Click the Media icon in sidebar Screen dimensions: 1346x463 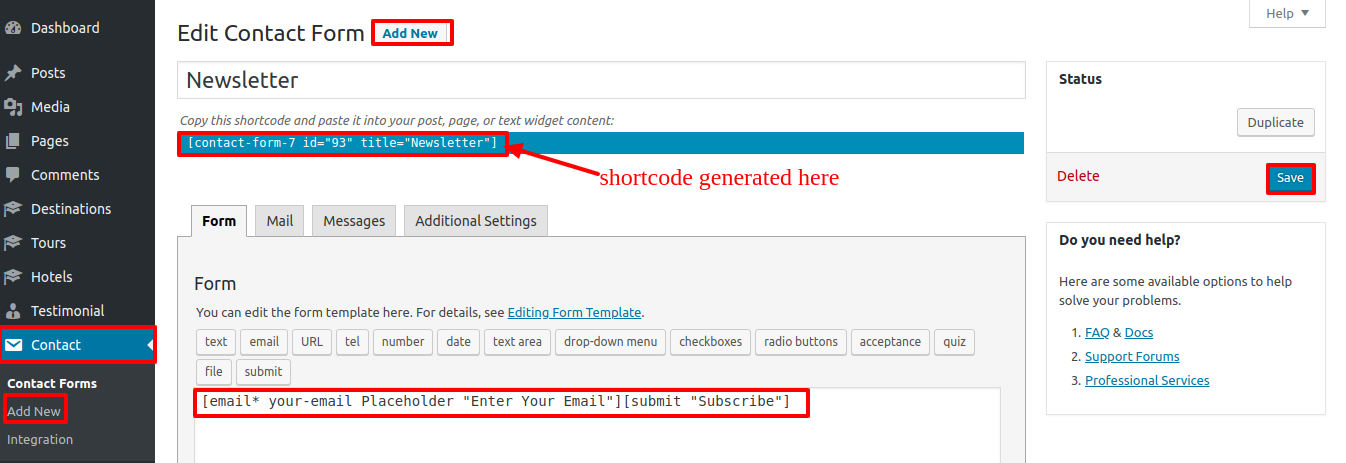13,107
